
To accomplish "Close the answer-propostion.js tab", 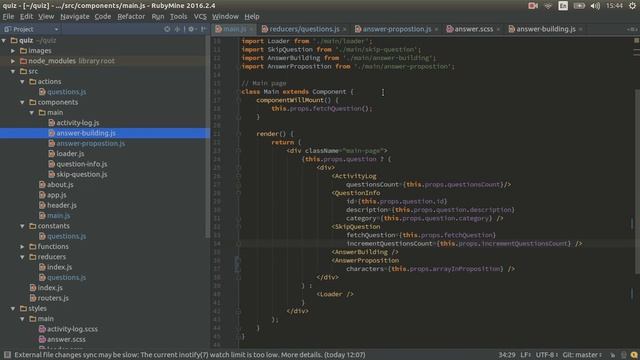I will pos(436,29).
